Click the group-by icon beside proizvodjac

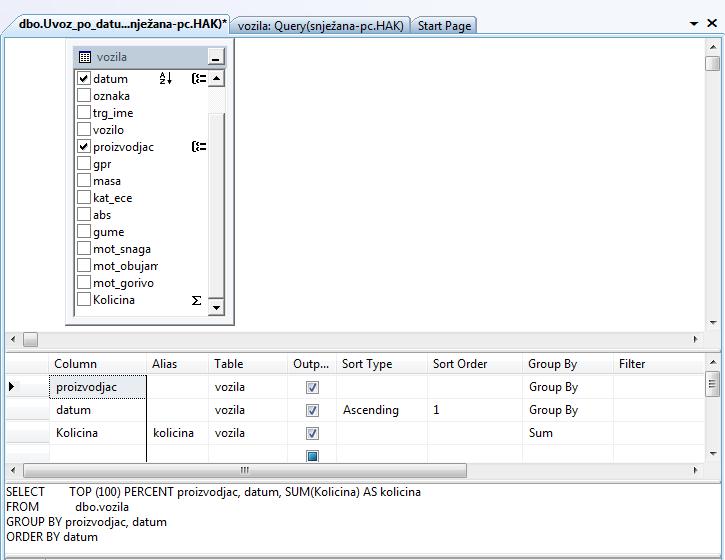[199, 147]
